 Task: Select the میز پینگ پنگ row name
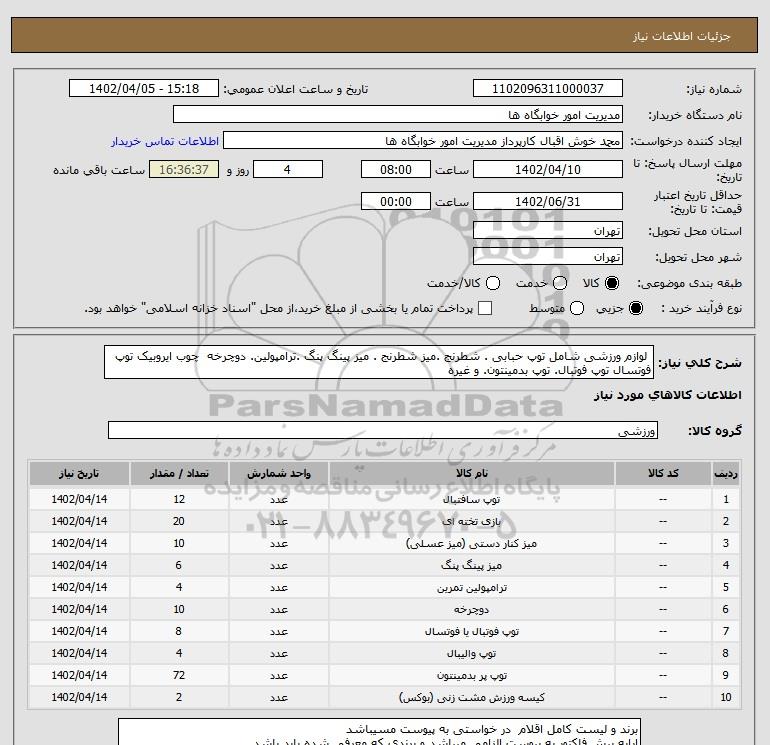pos(471,566)
